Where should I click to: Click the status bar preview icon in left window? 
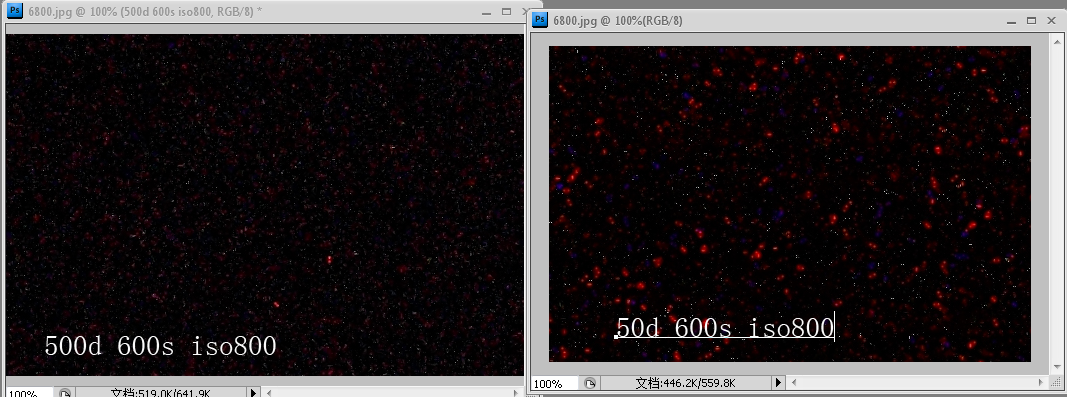pyautogui.click(x=65, y=394)
